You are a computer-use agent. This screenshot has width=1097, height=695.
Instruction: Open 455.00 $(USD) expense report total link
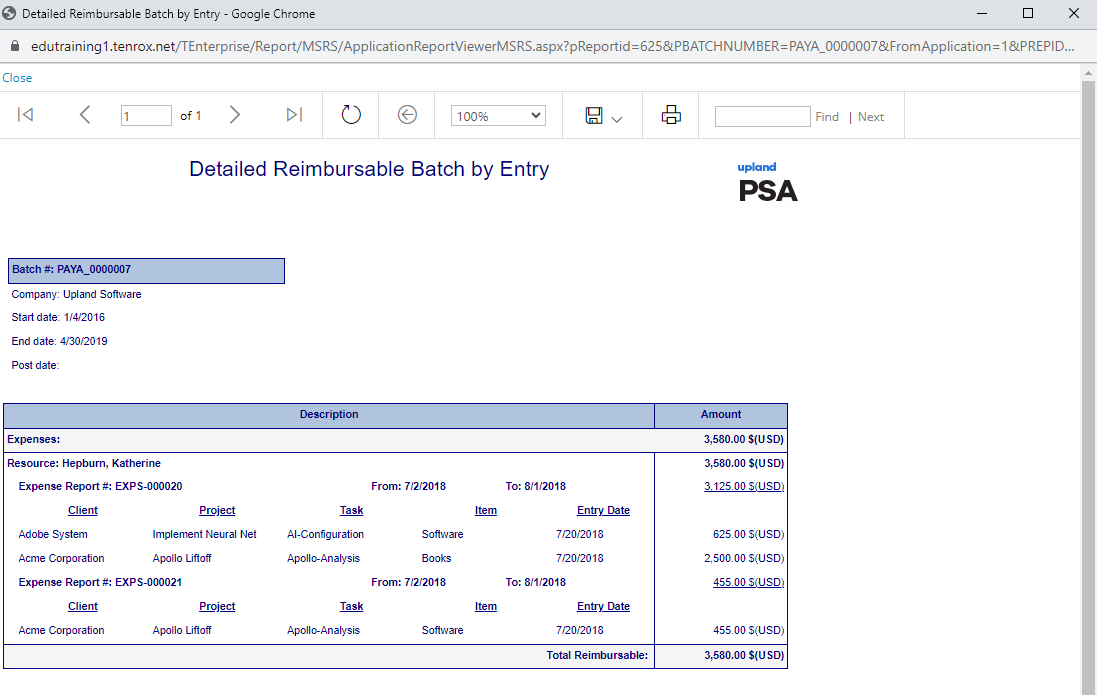pos(749,582)
